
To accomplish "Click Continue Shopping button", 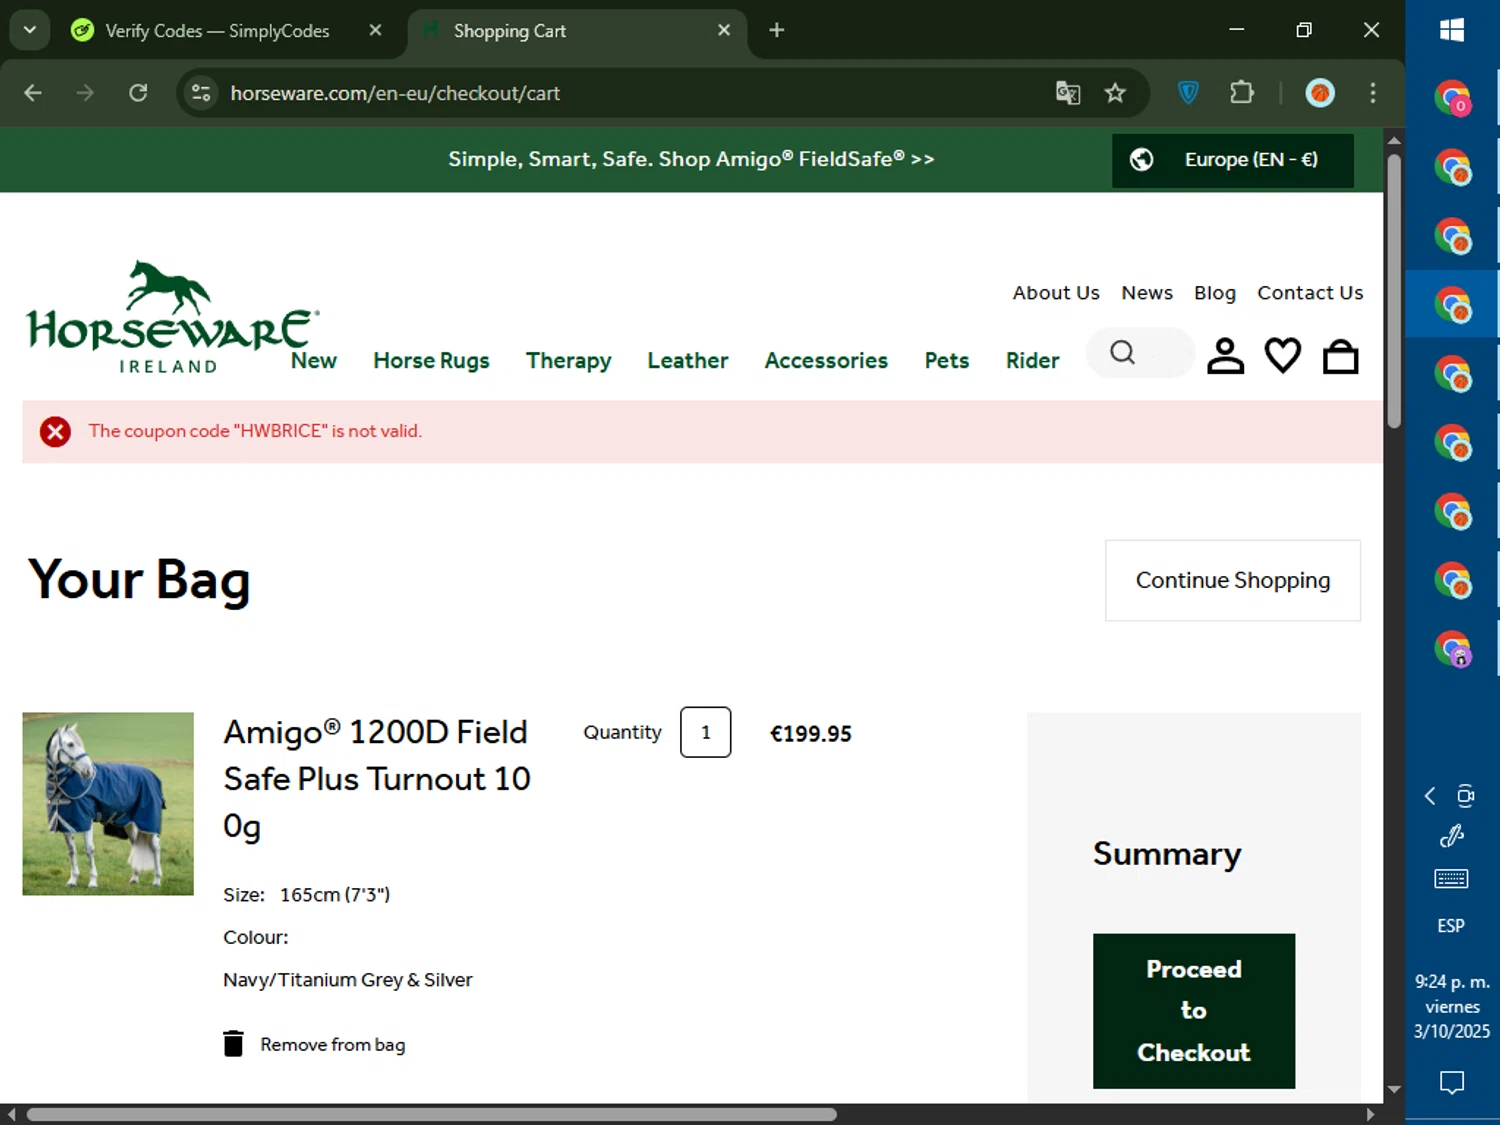I will click(1233, 580).
